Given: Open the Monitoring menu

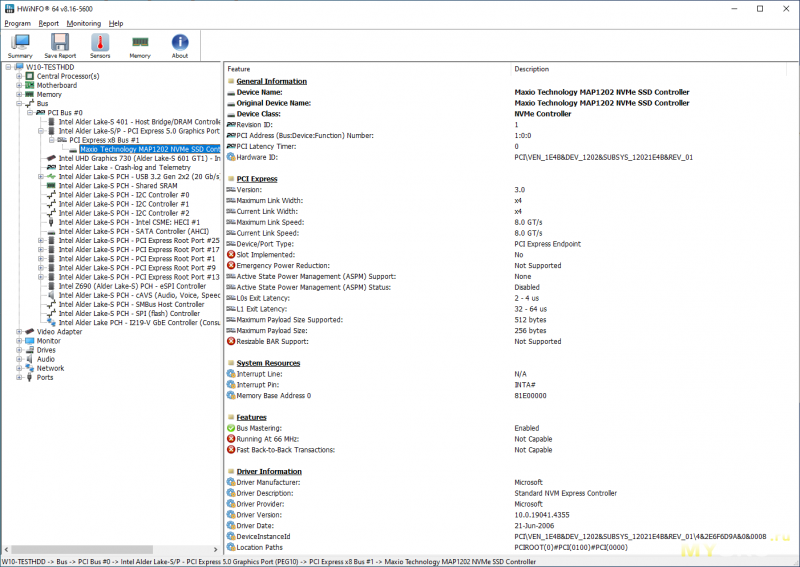Looking at the screenshot, I should pyautogui.click(x=84, y=23).
